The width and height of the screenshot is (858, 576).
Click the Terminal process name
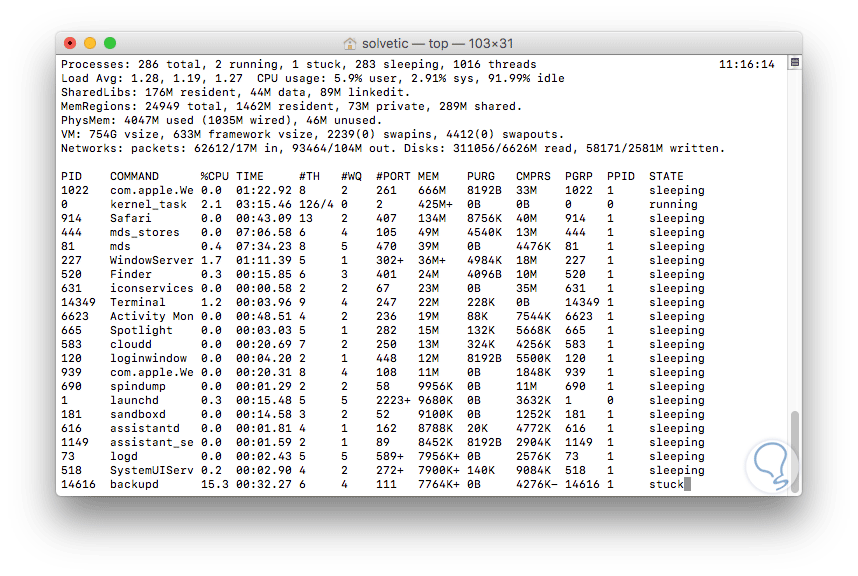(137, 302)
